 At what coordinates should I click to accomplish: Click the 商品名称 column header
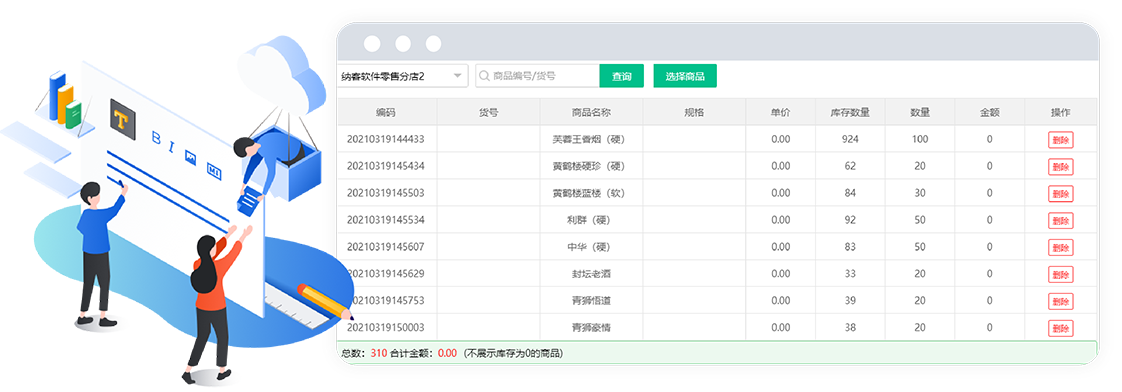(x=591, y=112)
